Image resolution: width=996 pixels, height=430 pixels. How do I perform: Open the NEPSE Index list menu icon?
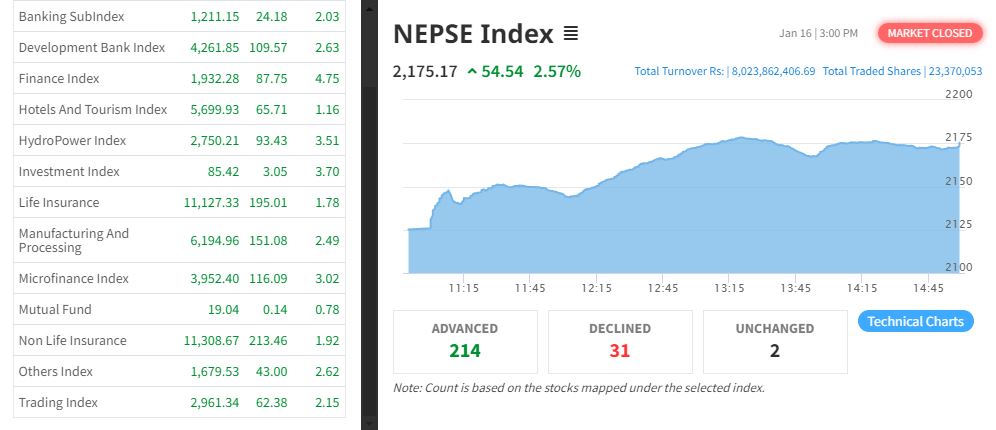click(x=571, y=34)
